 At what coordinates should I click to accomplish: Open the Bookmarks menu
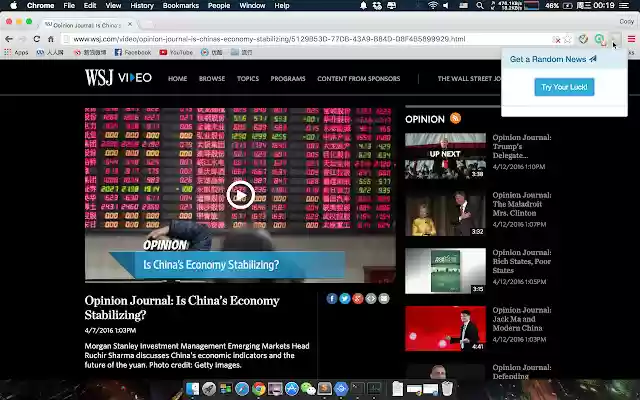[x=181, y=5]
